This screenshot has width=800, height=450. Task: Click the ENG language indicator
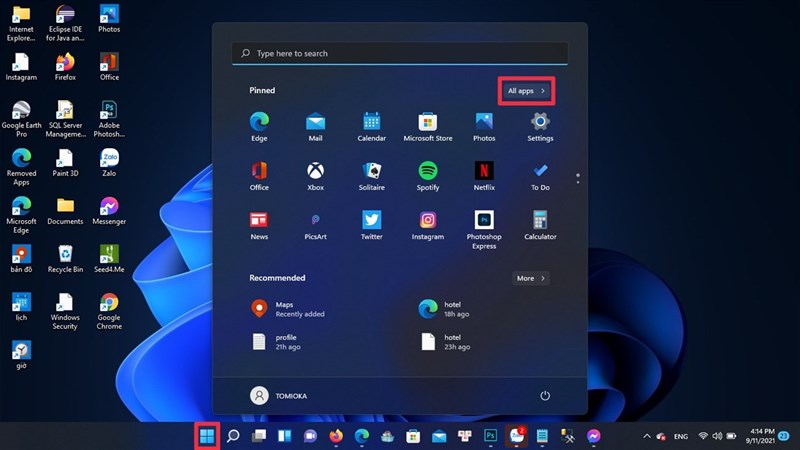[x=681, y=436]
